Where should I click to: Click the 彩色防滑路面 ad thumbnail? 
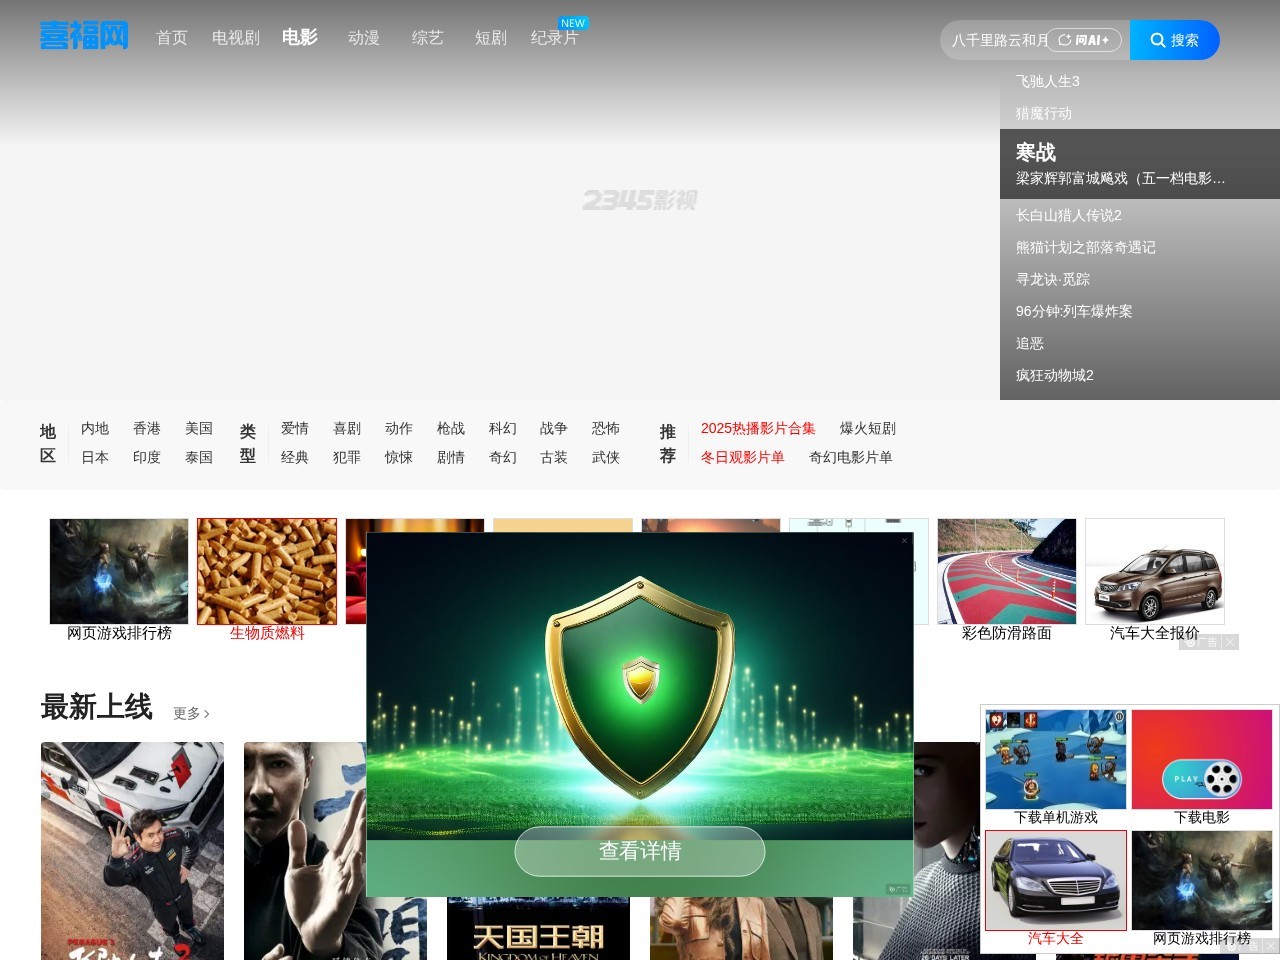click(x=1007, y=571)
